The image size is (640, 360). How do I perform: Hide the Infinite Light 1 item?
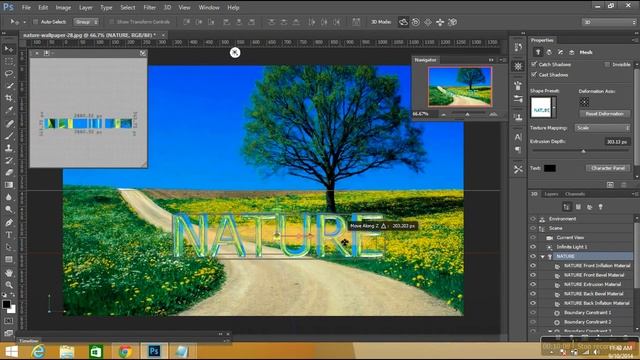pyautogui.click(x=533, y=247)
